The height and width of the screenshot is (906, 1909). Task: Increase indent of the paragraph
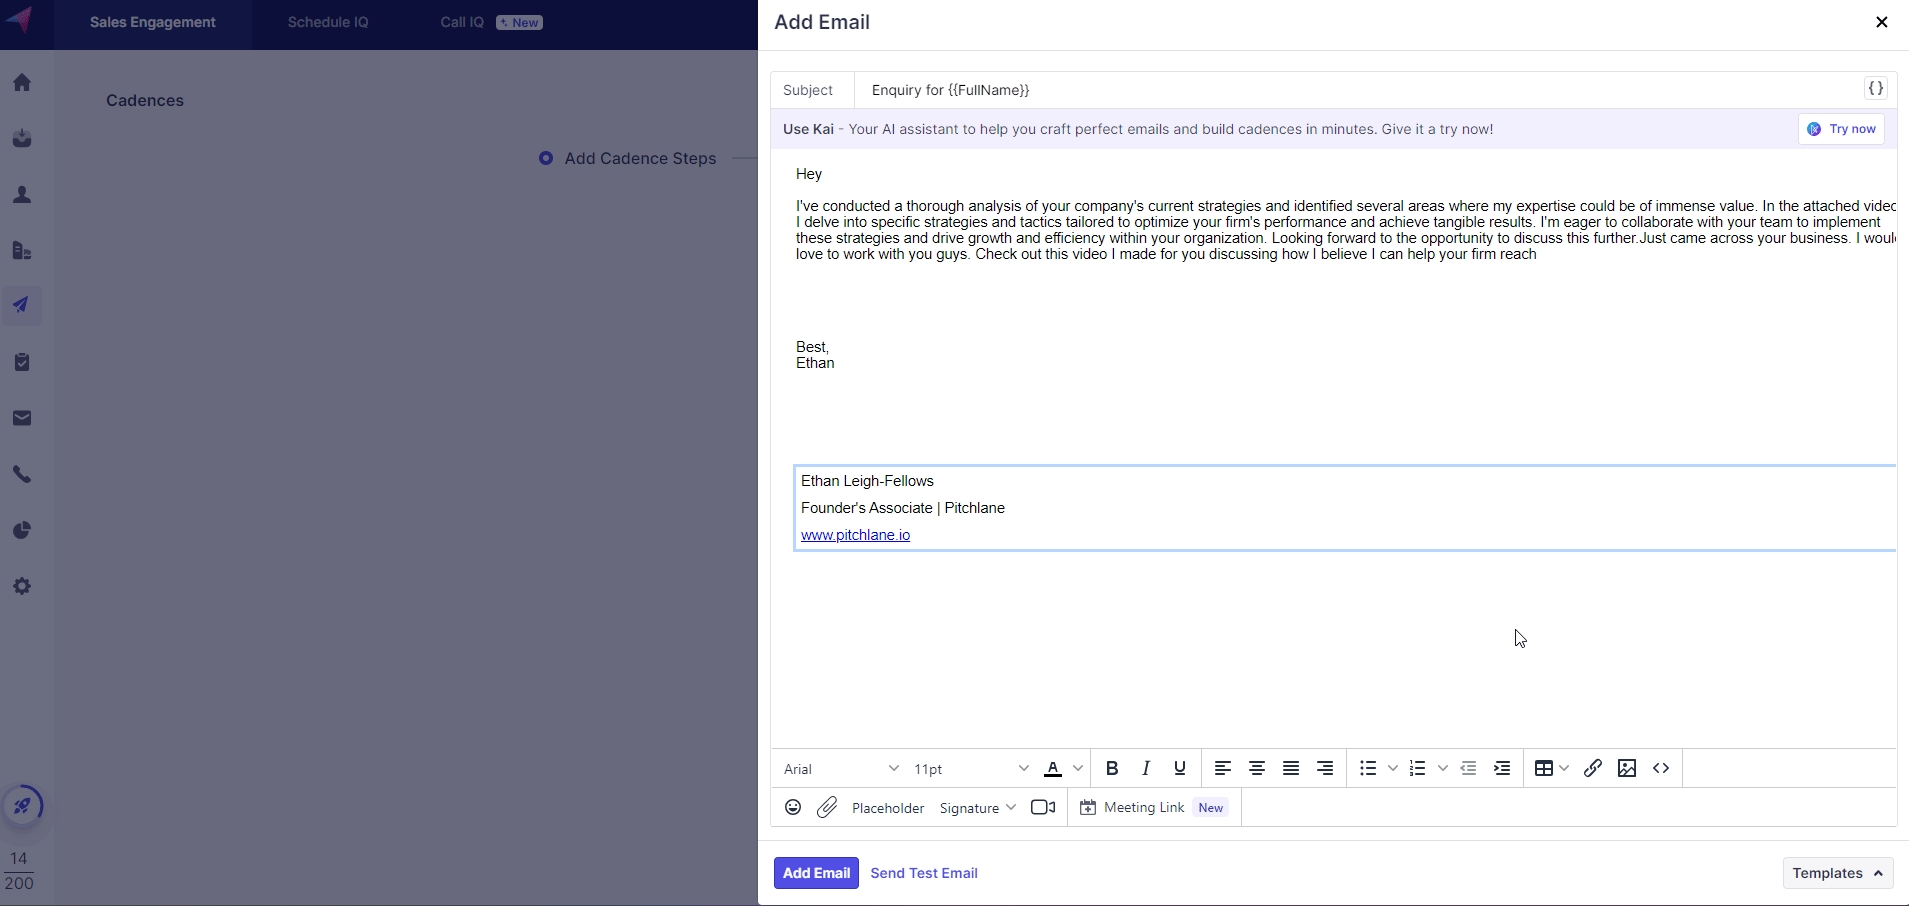[1502, 768]
